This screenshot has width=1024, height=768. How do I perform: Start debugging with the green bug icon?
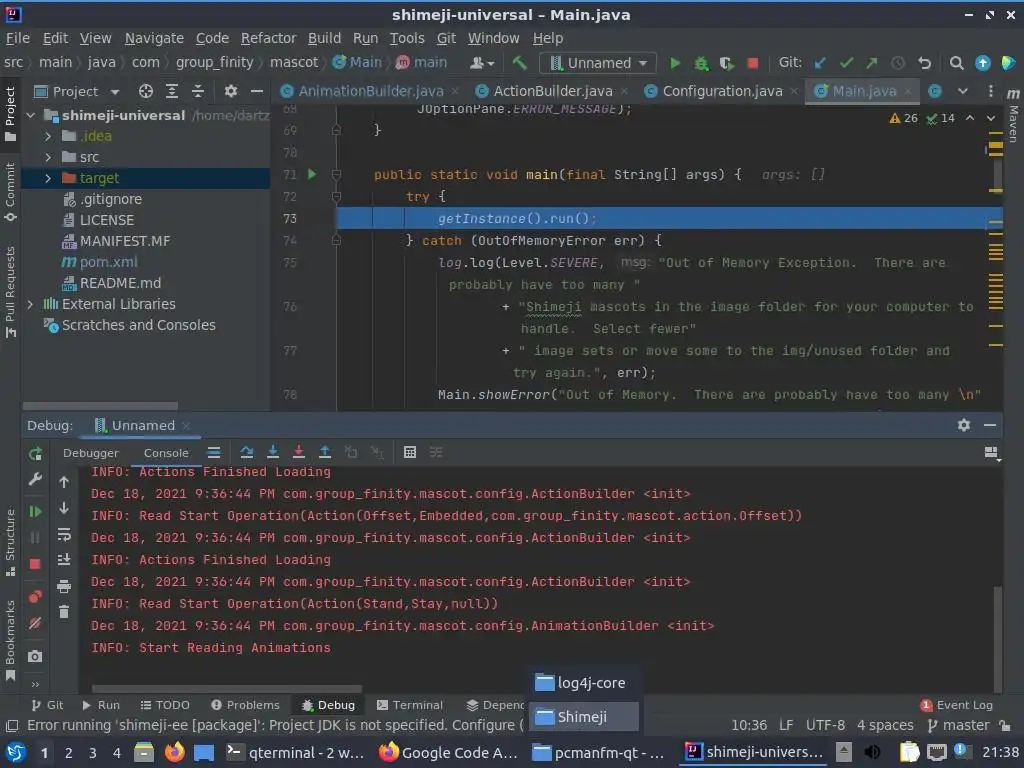click(x=701, y=63)
